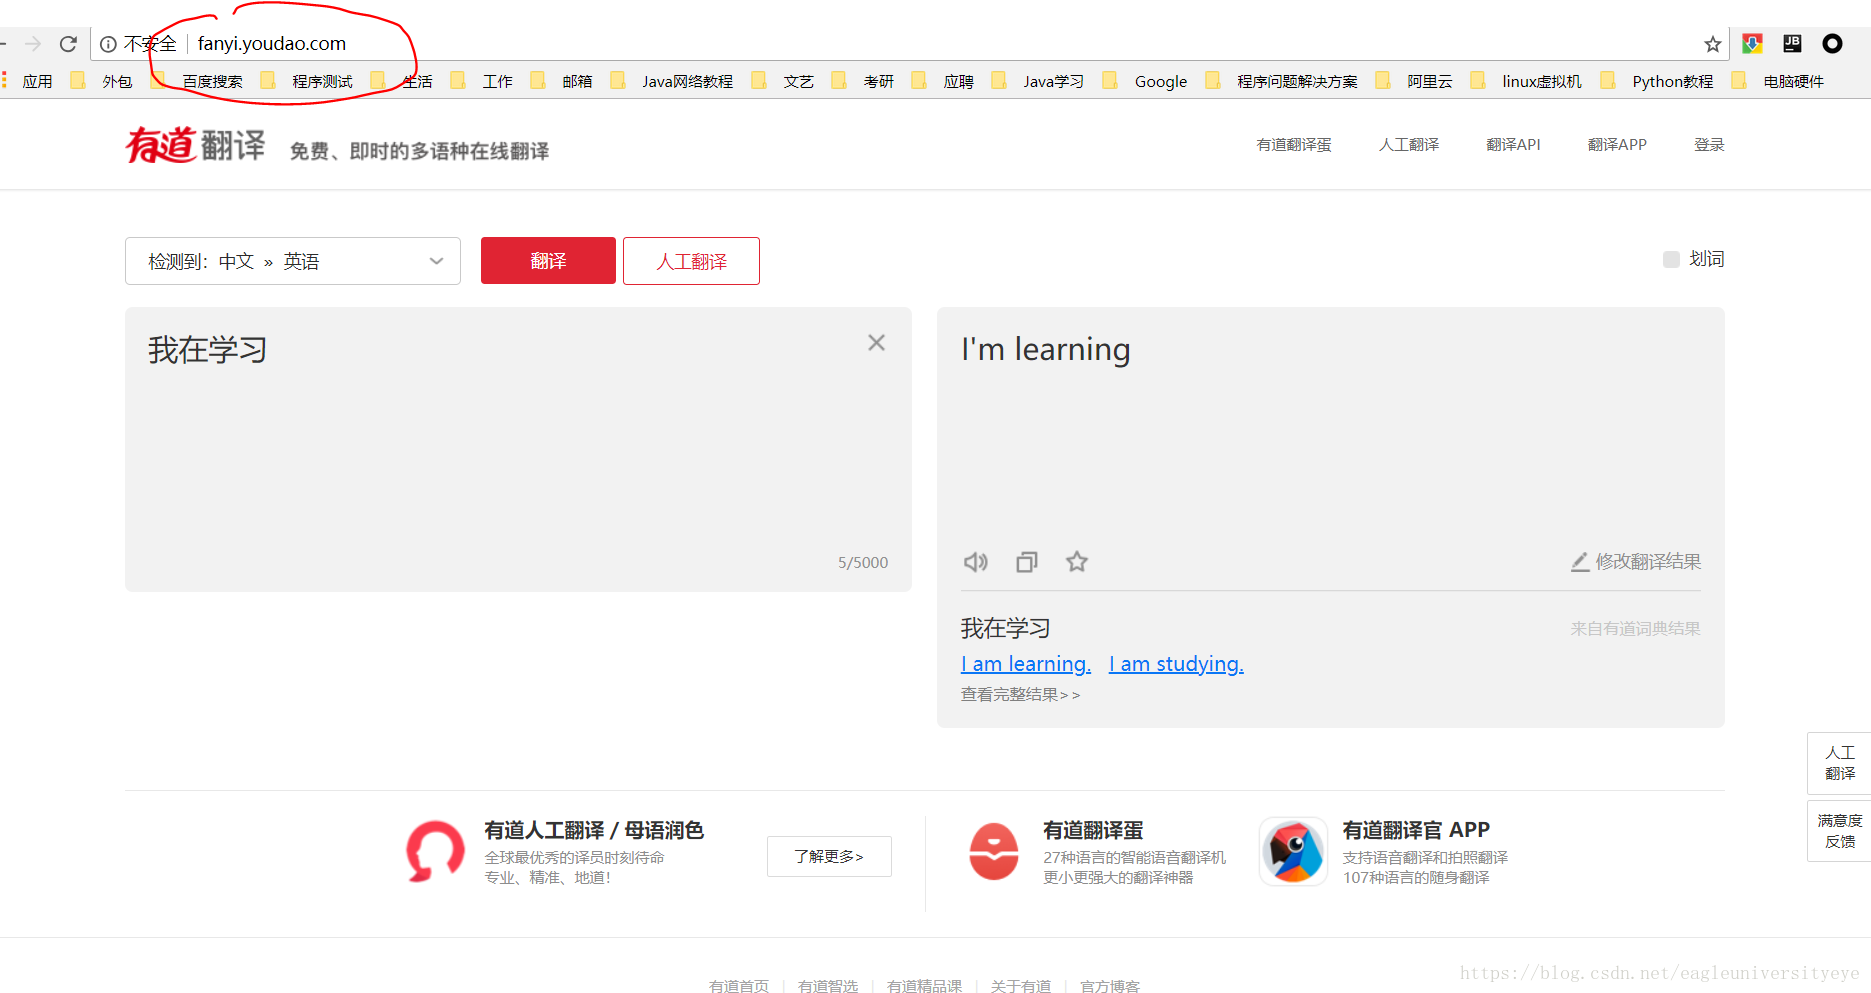Open 有道智选 footer link

click(828, 986)
